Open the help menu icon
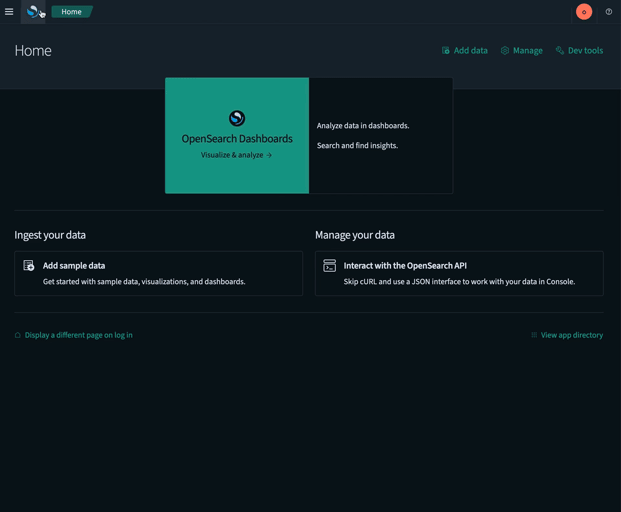The width and height of the screenshot is (621, 512). (609, 12)
